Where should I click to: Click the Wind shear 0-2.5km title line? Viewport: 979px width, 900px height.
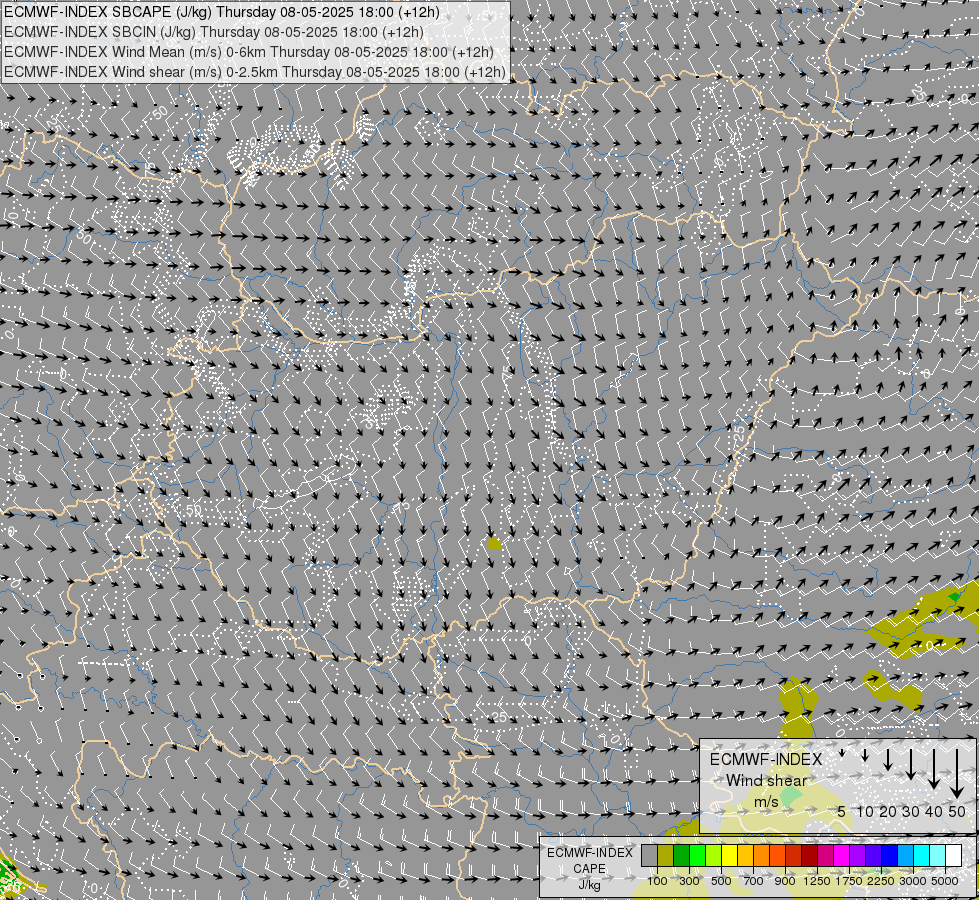click(255, 72)
